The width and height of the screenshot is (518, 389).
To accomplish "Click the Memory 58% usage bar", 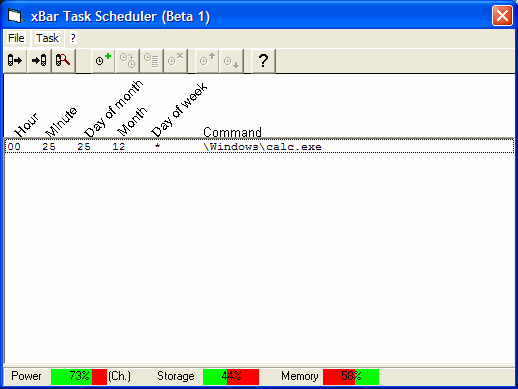I will click(351, 376).
